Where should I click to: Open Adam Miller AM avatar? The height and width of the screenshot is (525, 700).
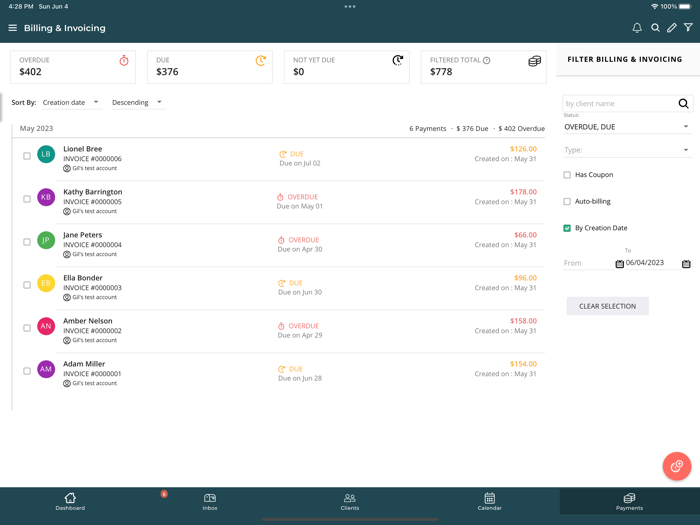click(x=46, y=369)
